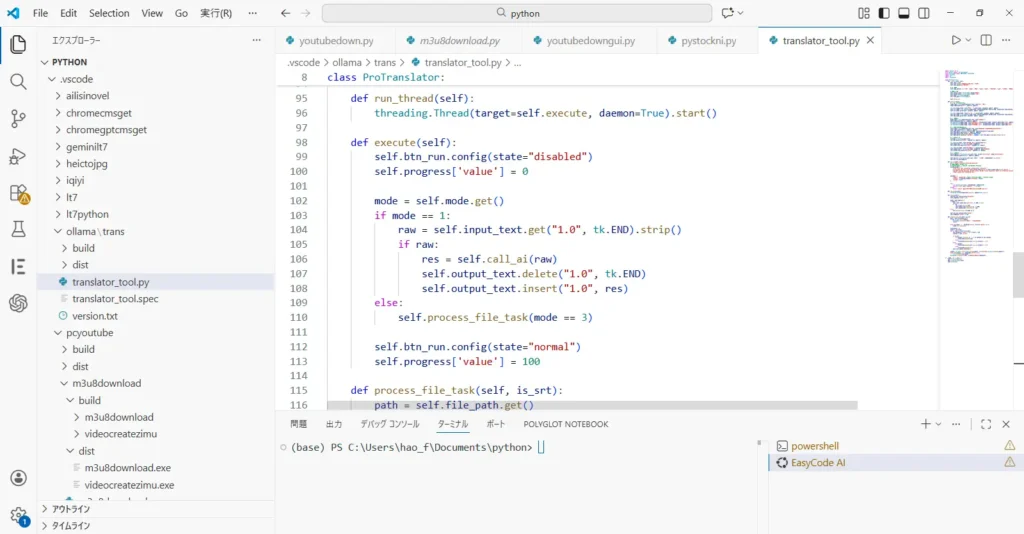Switch to 出力 panel tab
Screen dimensions: 1024x534
[334, 424]
